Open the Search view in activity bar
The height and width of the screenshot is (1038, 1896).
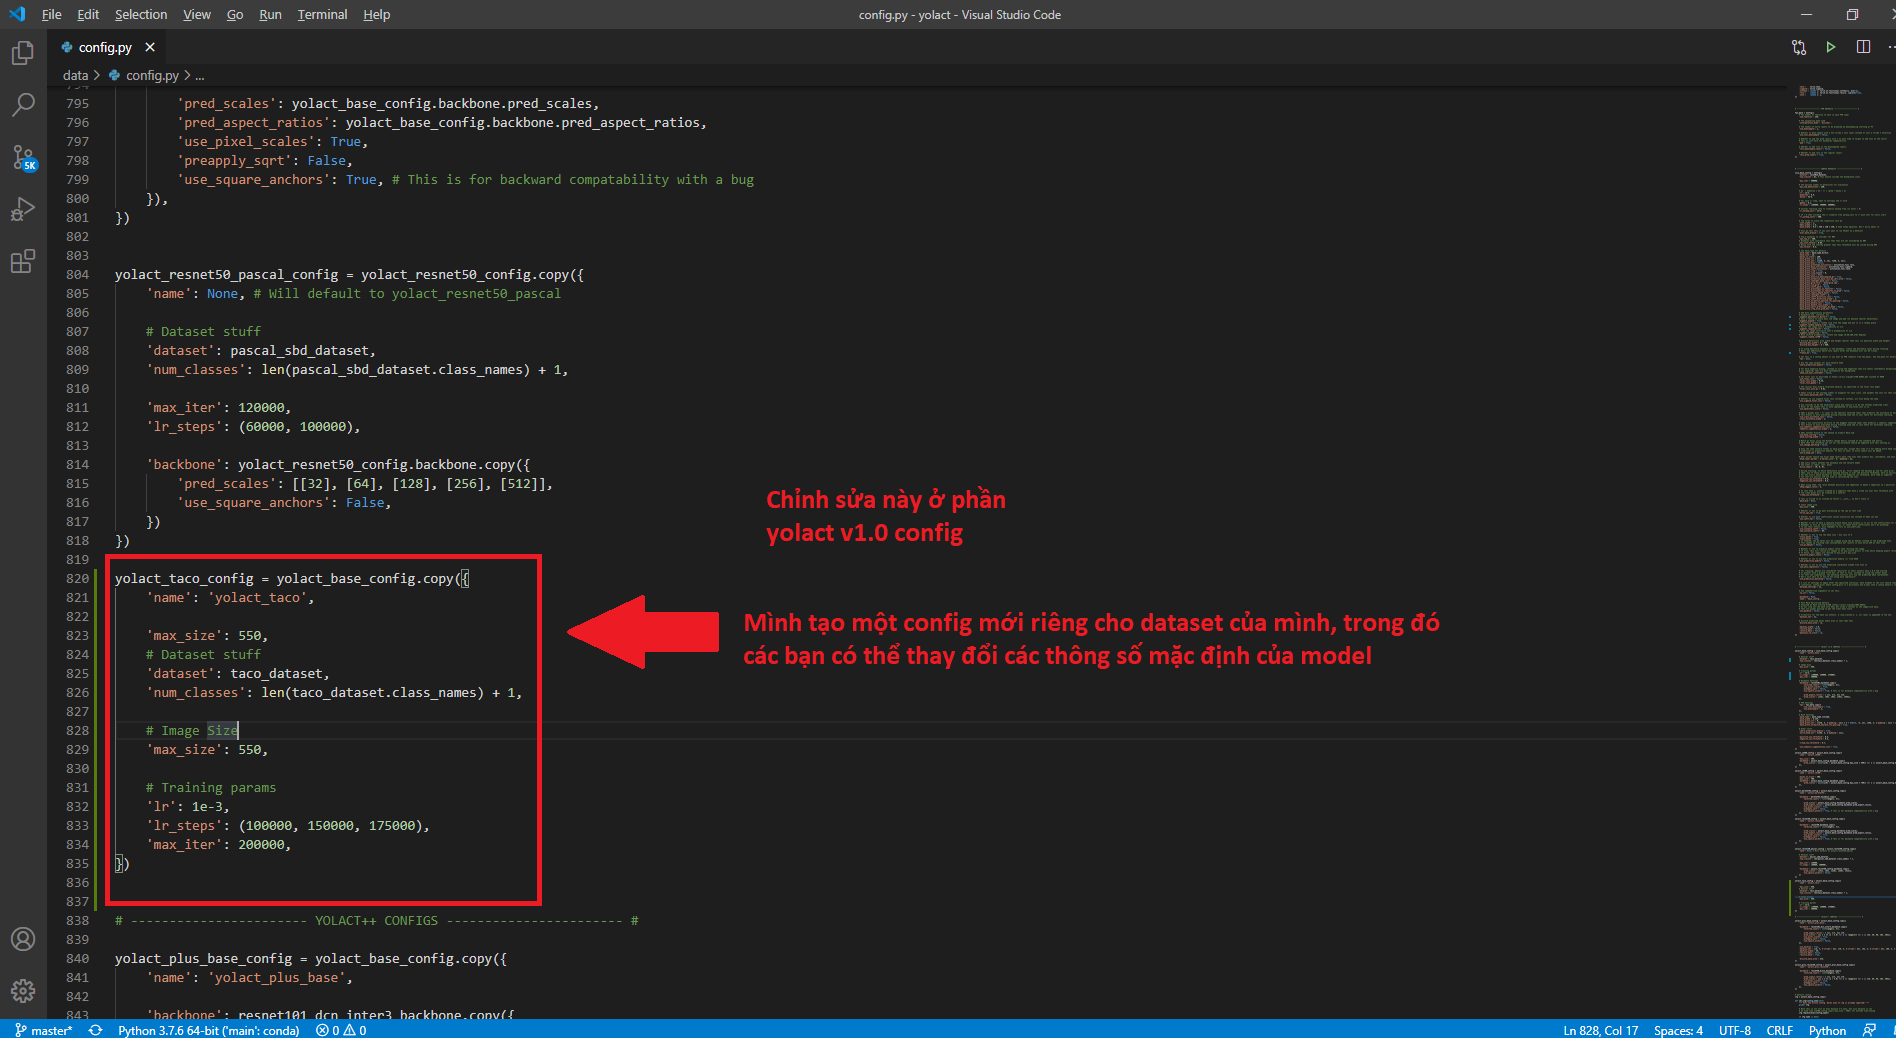[22, 104]
